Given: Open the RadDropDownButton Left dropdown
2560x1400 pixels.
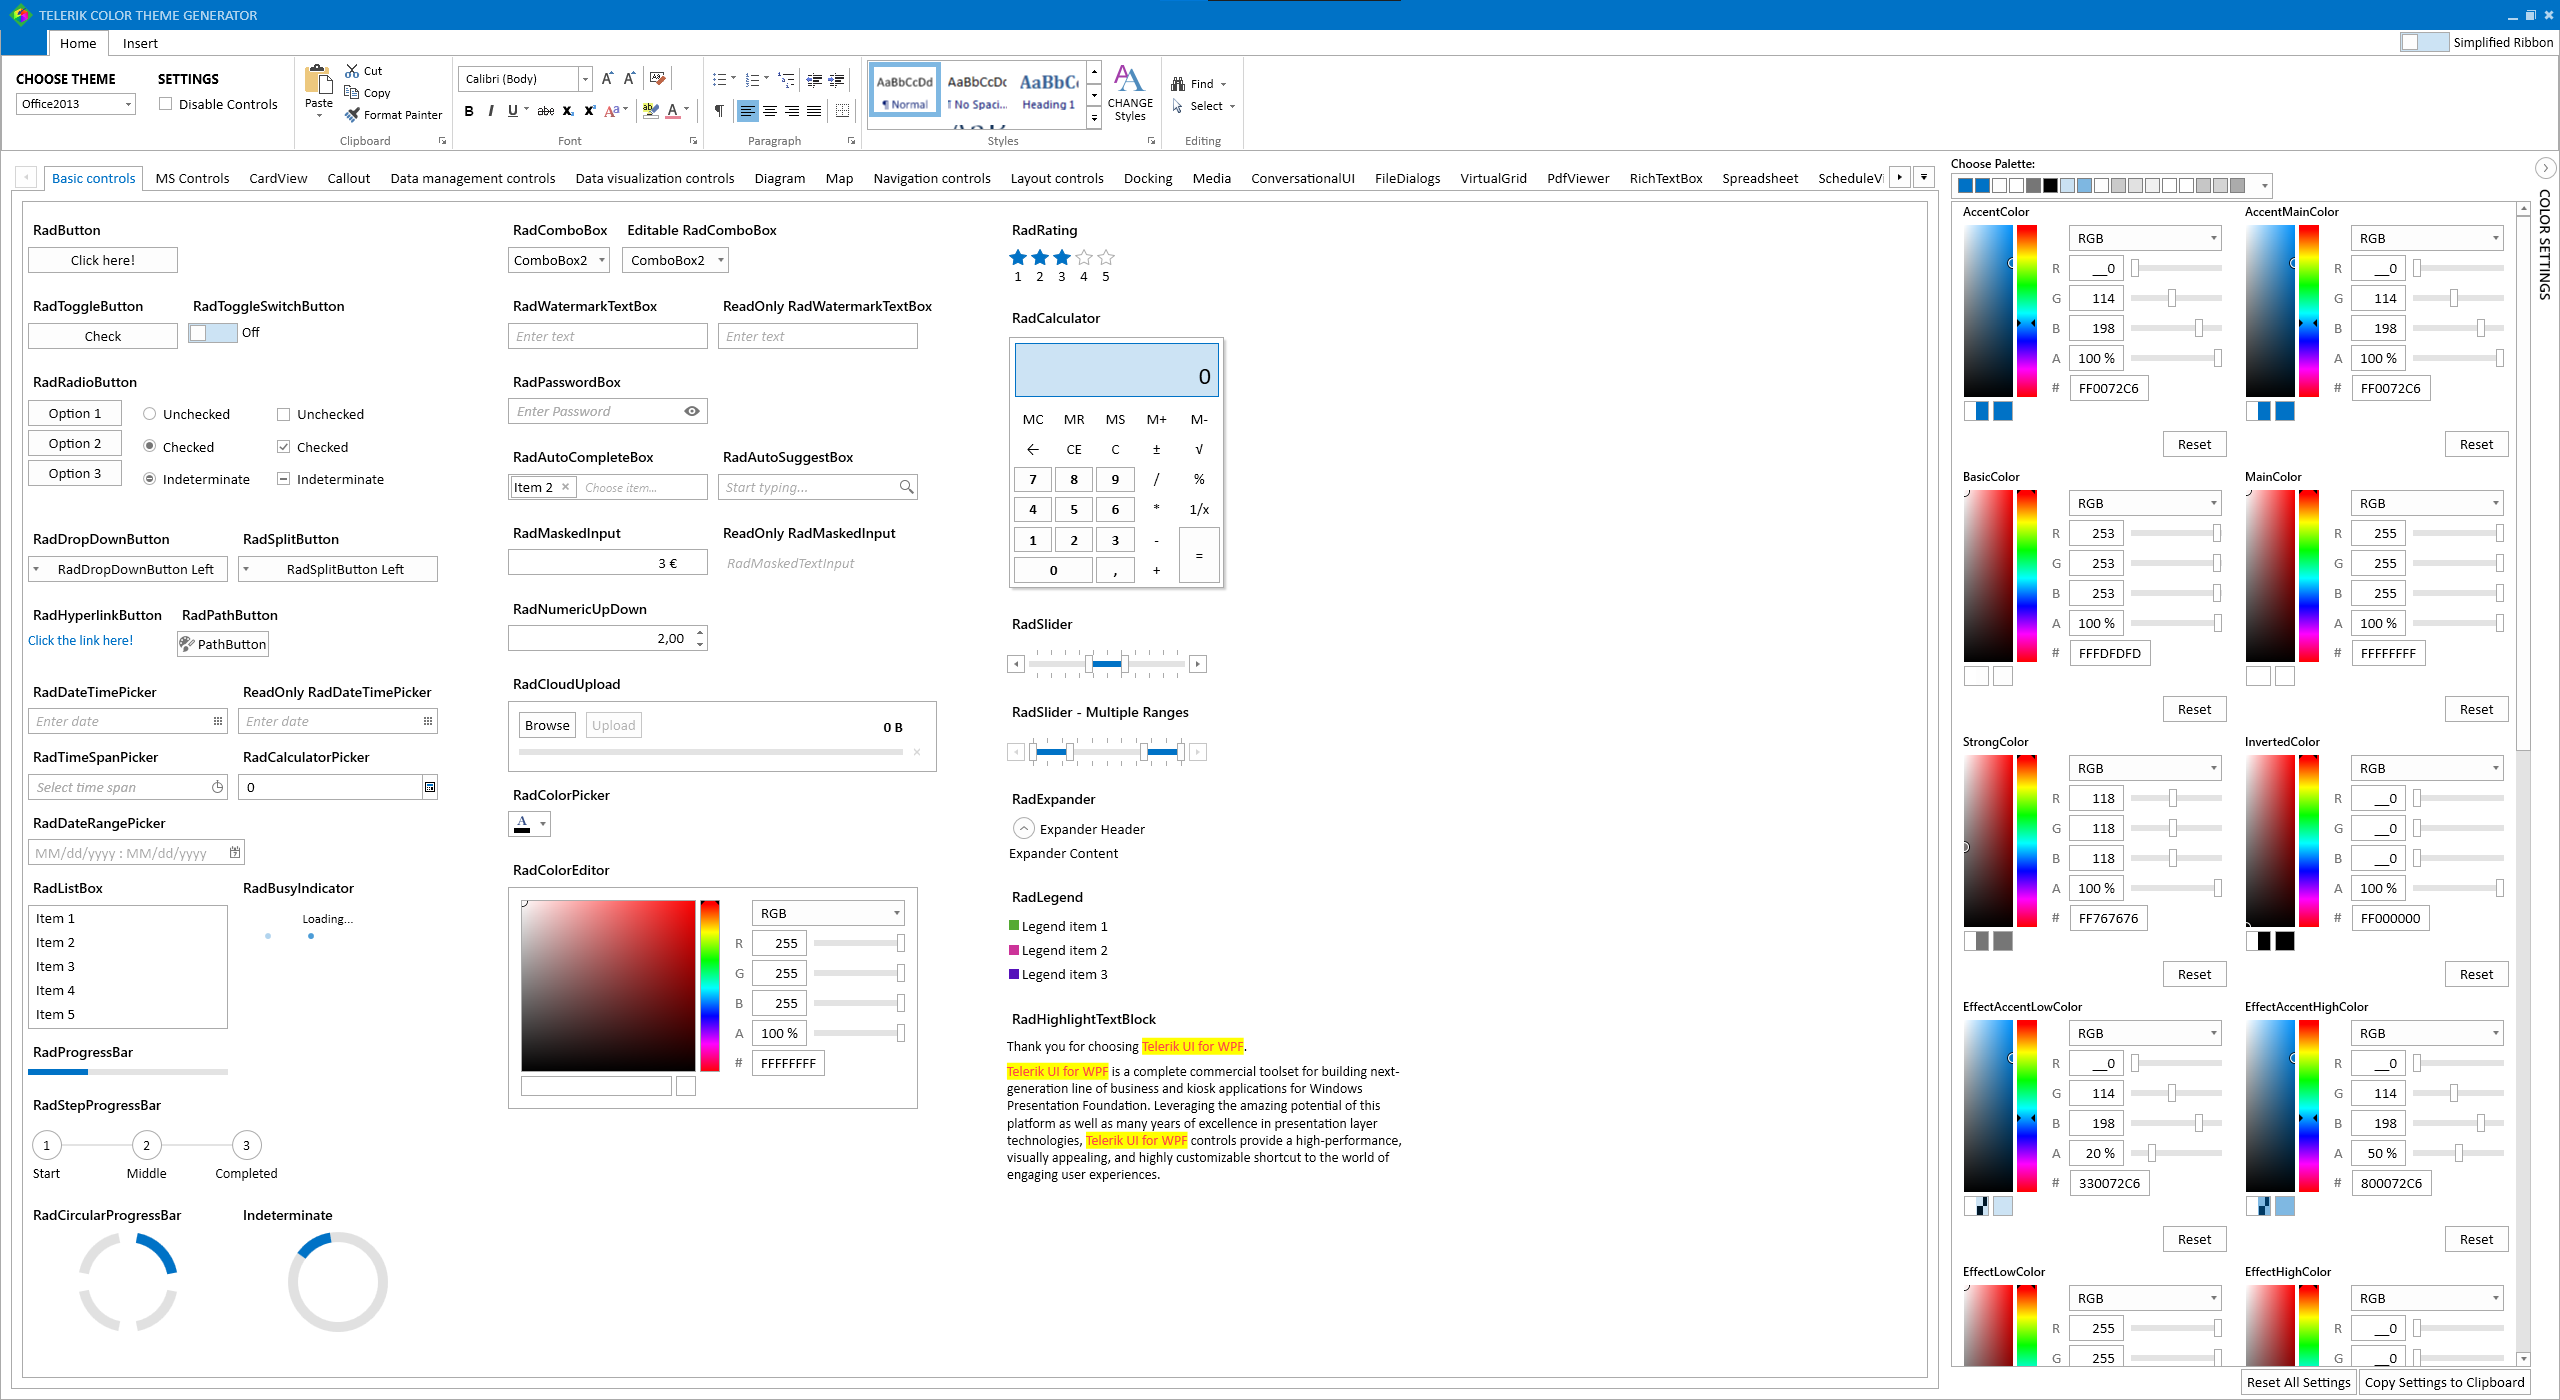Looking at the screenshot, I should [x=128, y=569].
